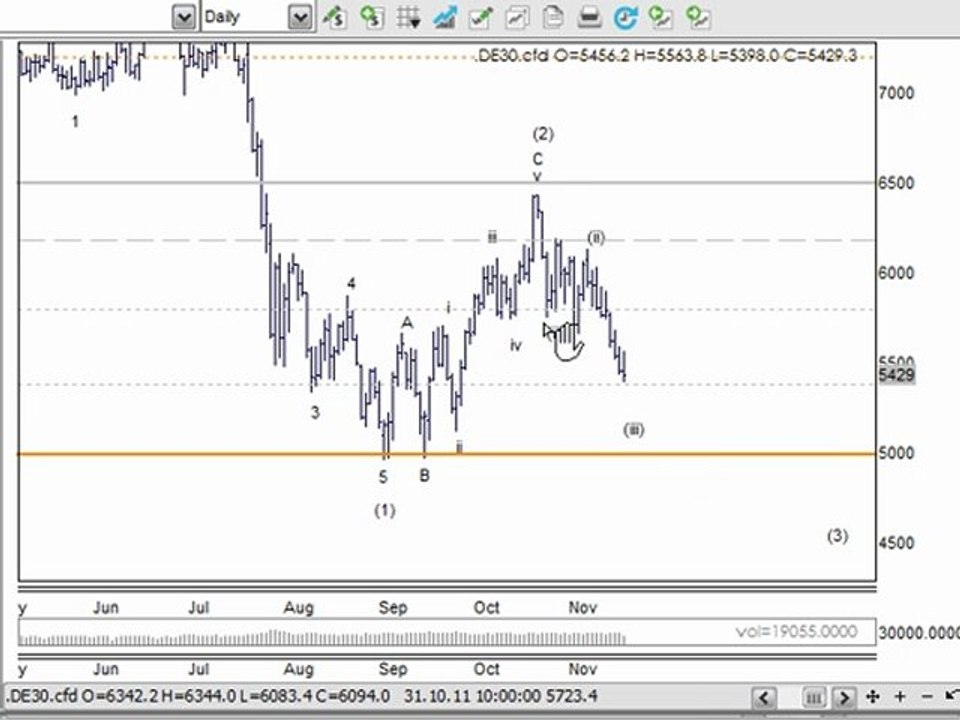Image resolution: width=960 pixels, height=720 pixels.
Task: Click the dashed gray horizontal line near 6200
Action: [446, 240]
